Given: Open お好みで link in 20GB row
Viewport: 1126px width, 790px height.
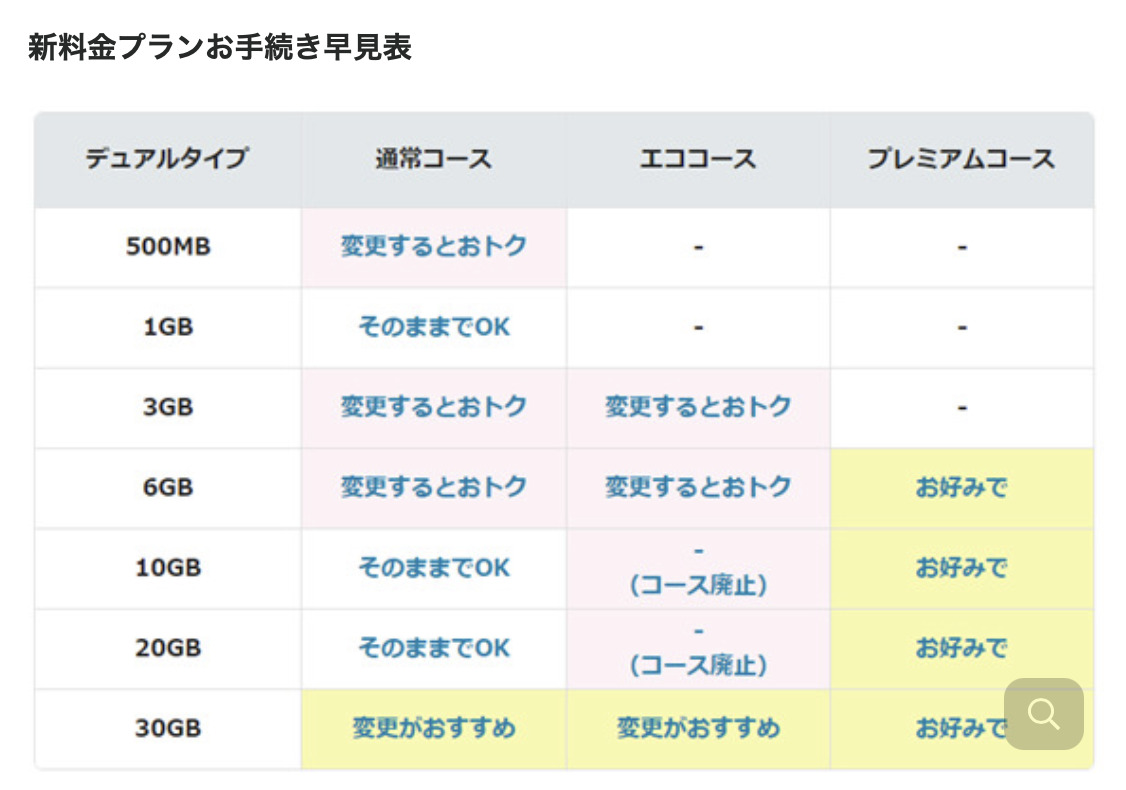Looking at the screenshot, I should [960, 647].
